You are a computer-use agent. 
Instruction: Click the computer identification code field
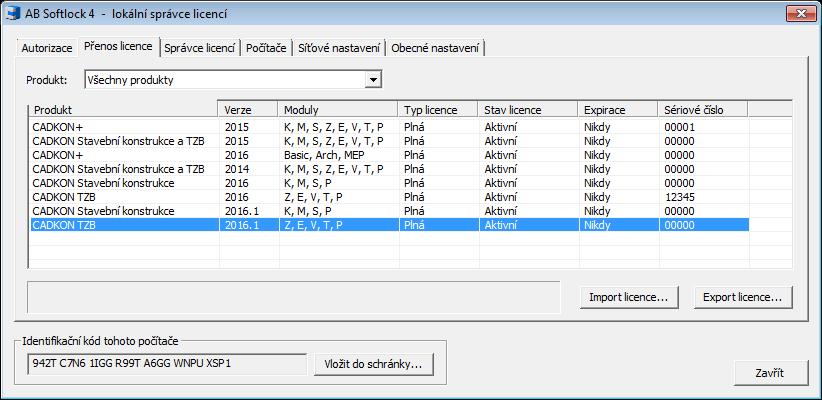tap(167, 364)
